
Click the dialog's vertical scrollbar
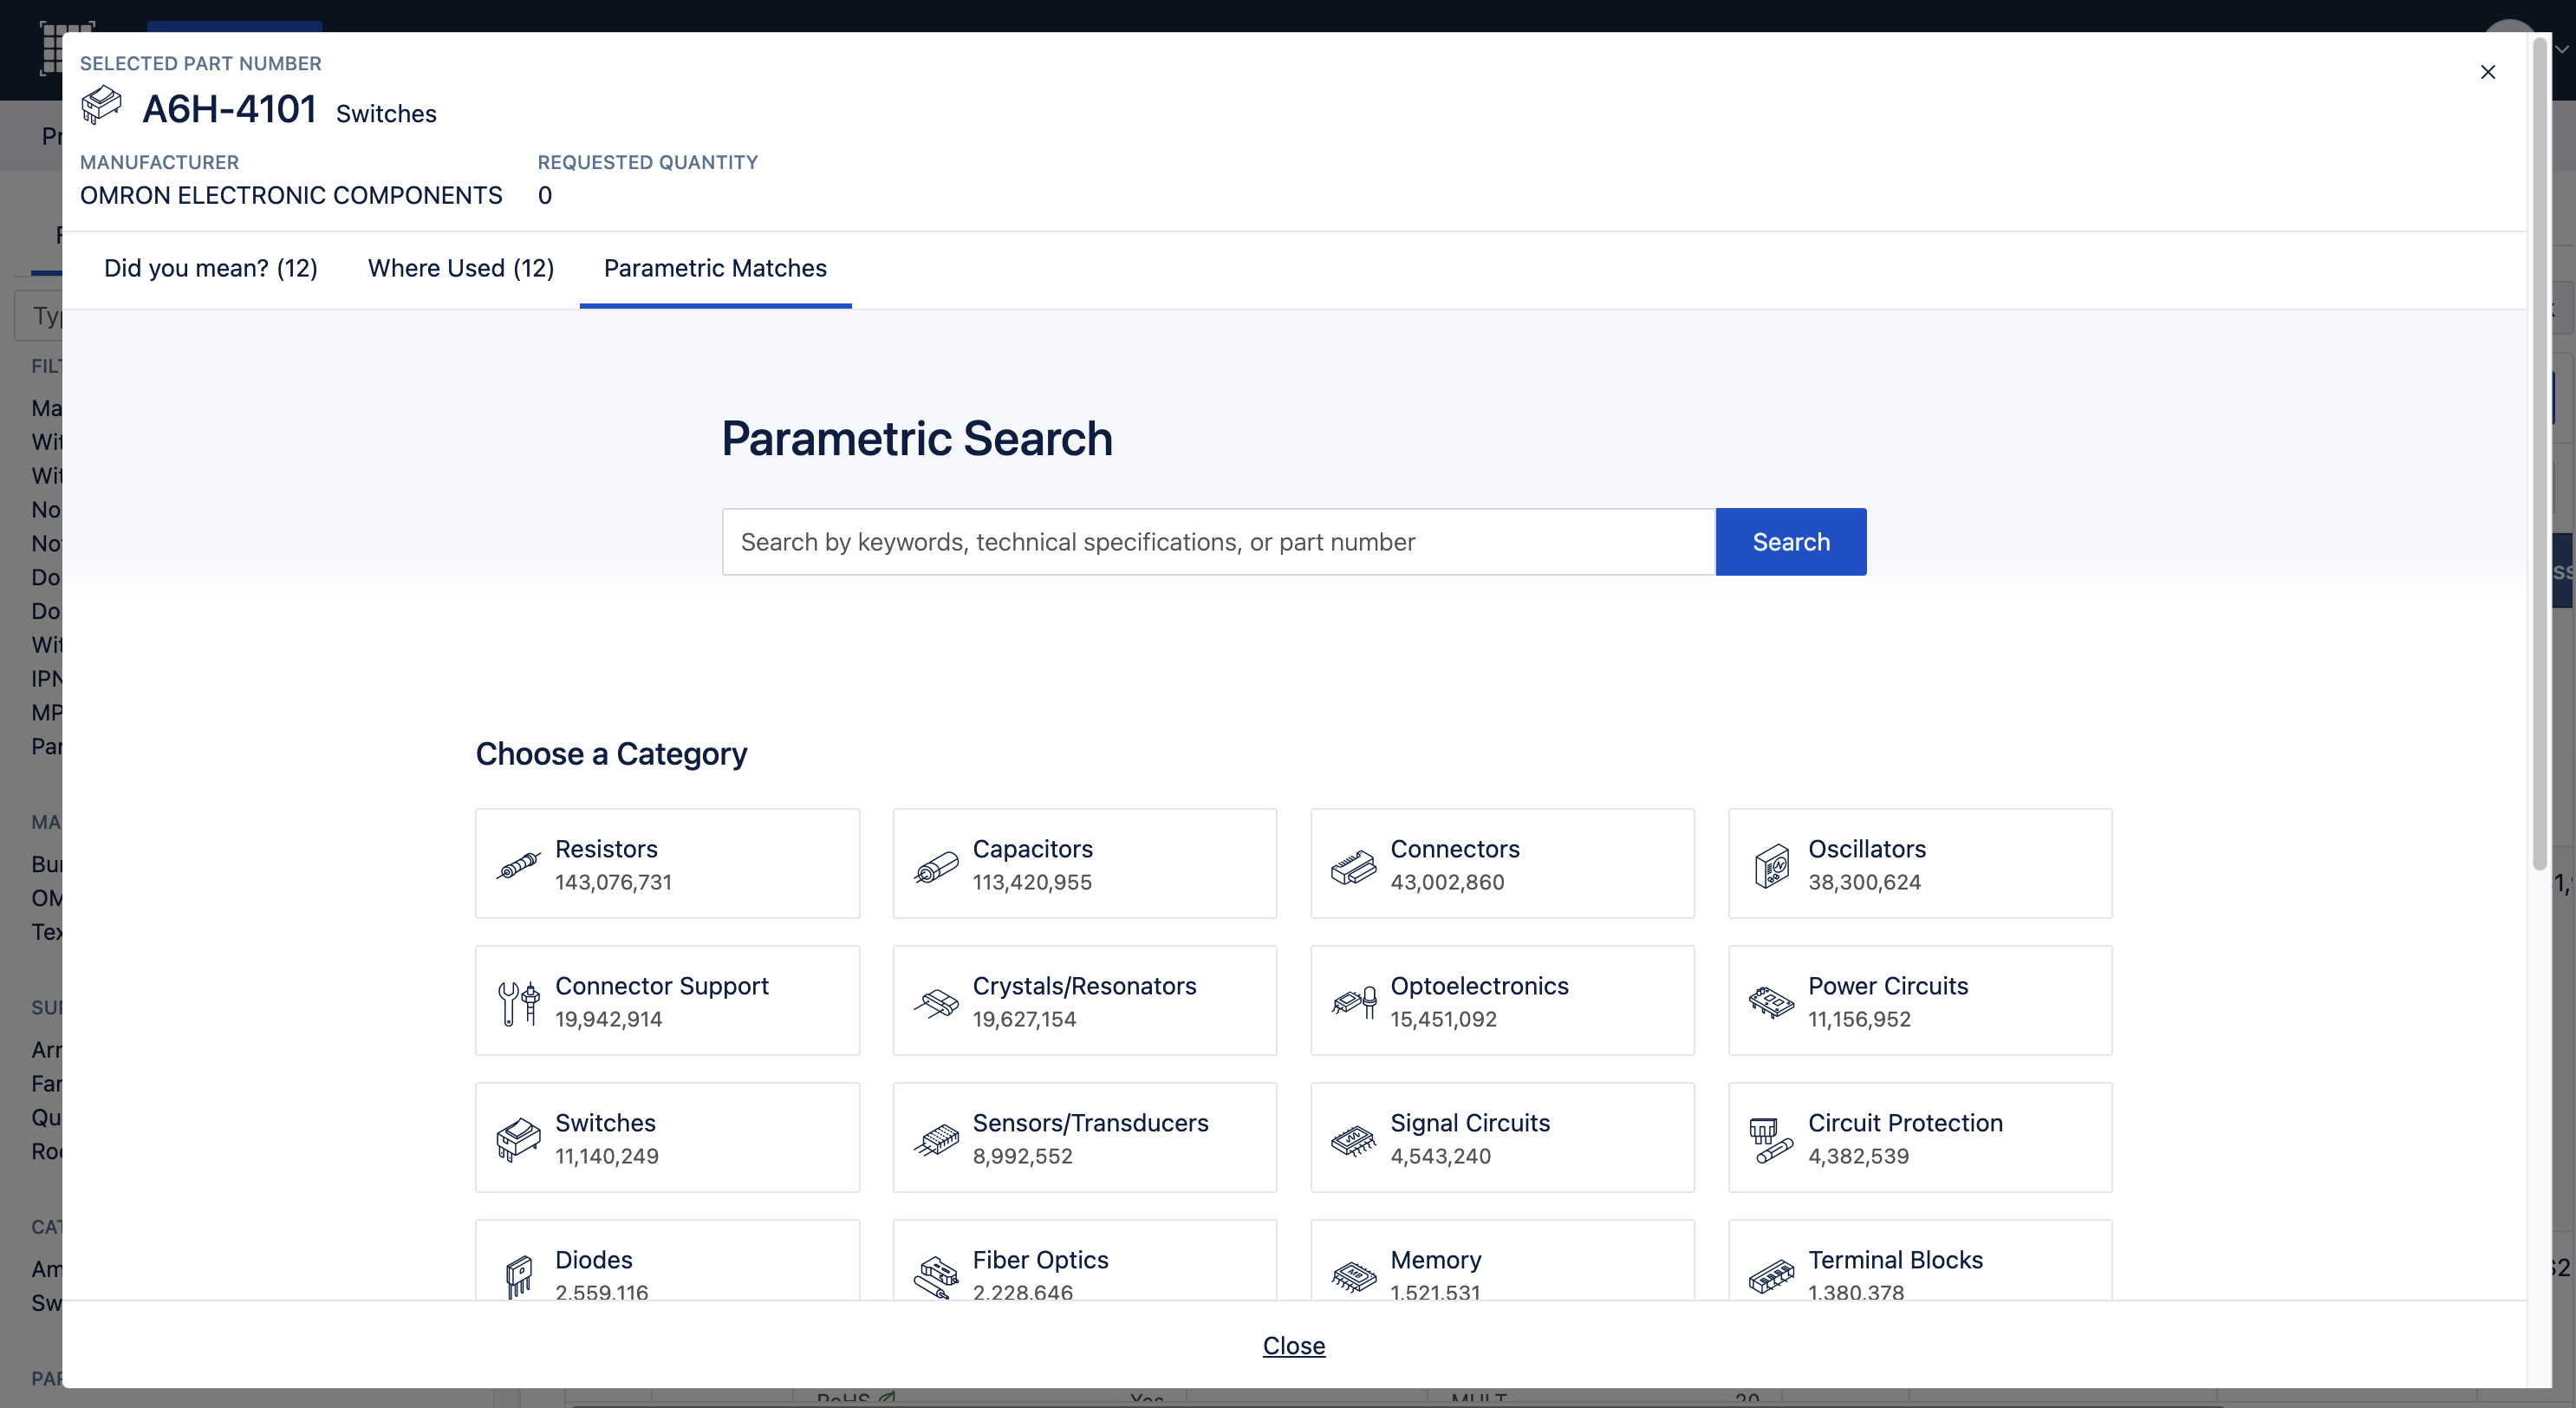(x=2539, y=450)
